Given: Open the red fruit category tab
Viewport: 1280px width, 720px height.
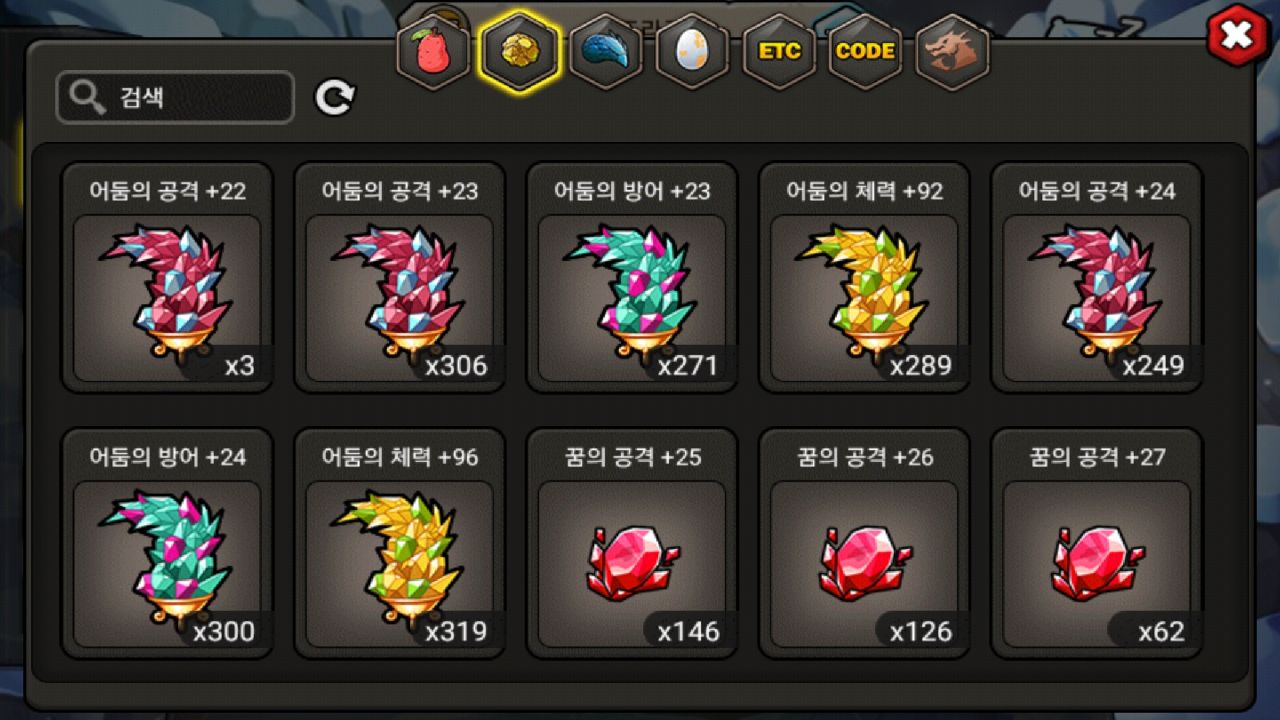Looking at the screenshot, I should pos(434,52).
